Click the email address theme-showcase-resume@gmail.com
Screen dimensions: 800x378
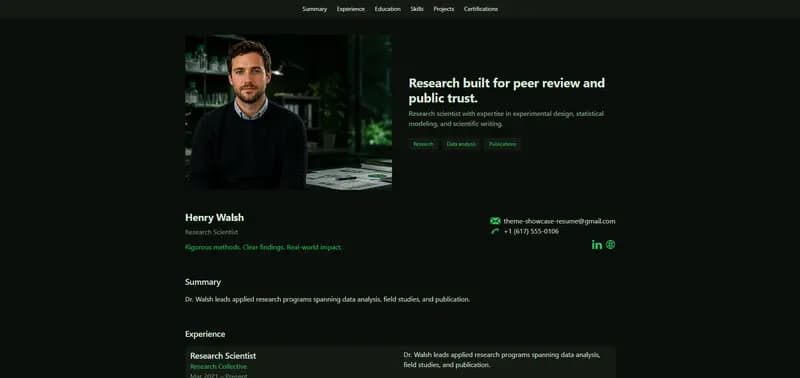(x=559, y=221)
